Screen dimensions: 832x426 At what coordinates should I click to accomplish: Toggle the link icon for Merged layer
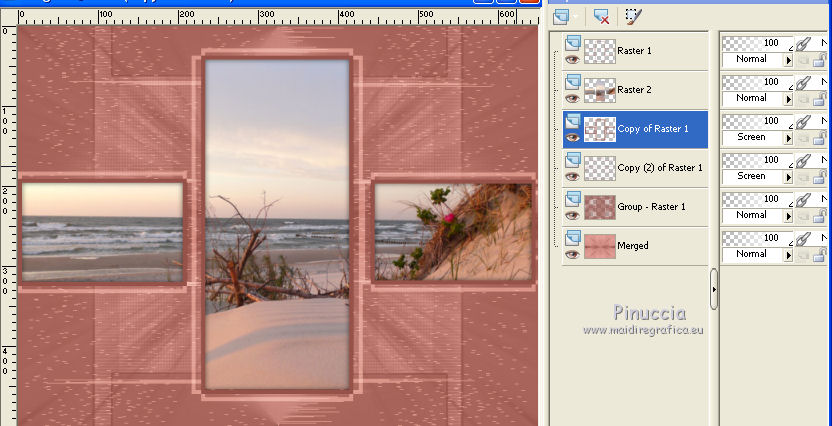click(x=803, y=239)
